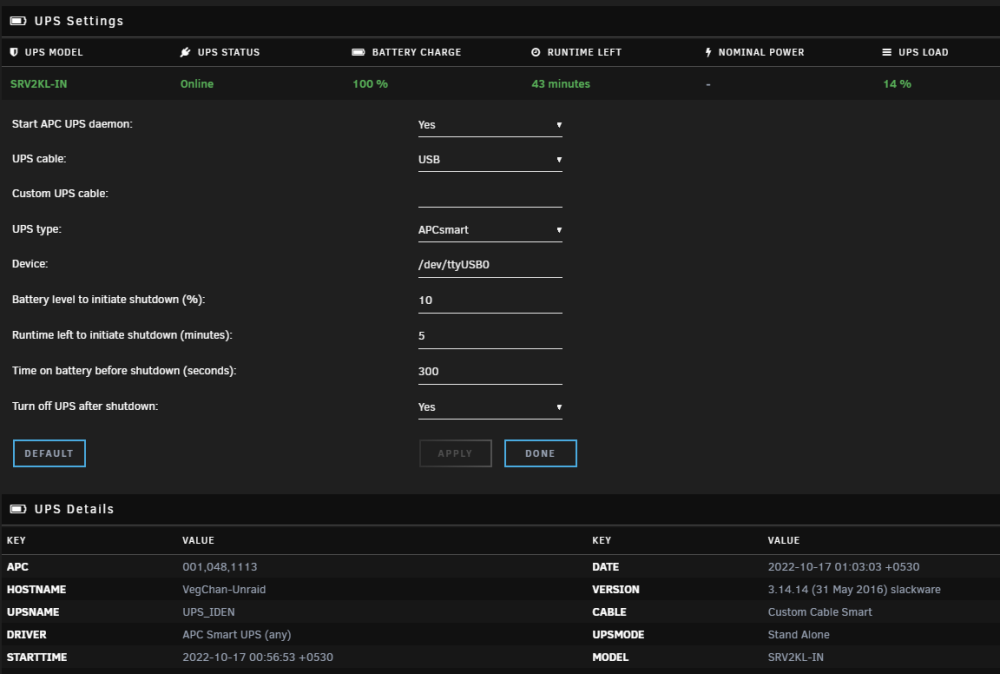Click the MODEL key in UPS Details

click(x=610, y=657)
